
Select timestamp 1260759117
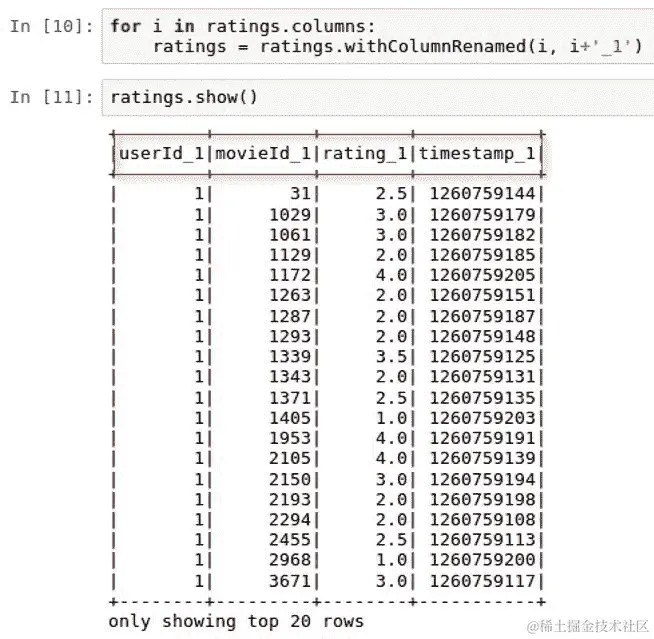click(483, 581)
